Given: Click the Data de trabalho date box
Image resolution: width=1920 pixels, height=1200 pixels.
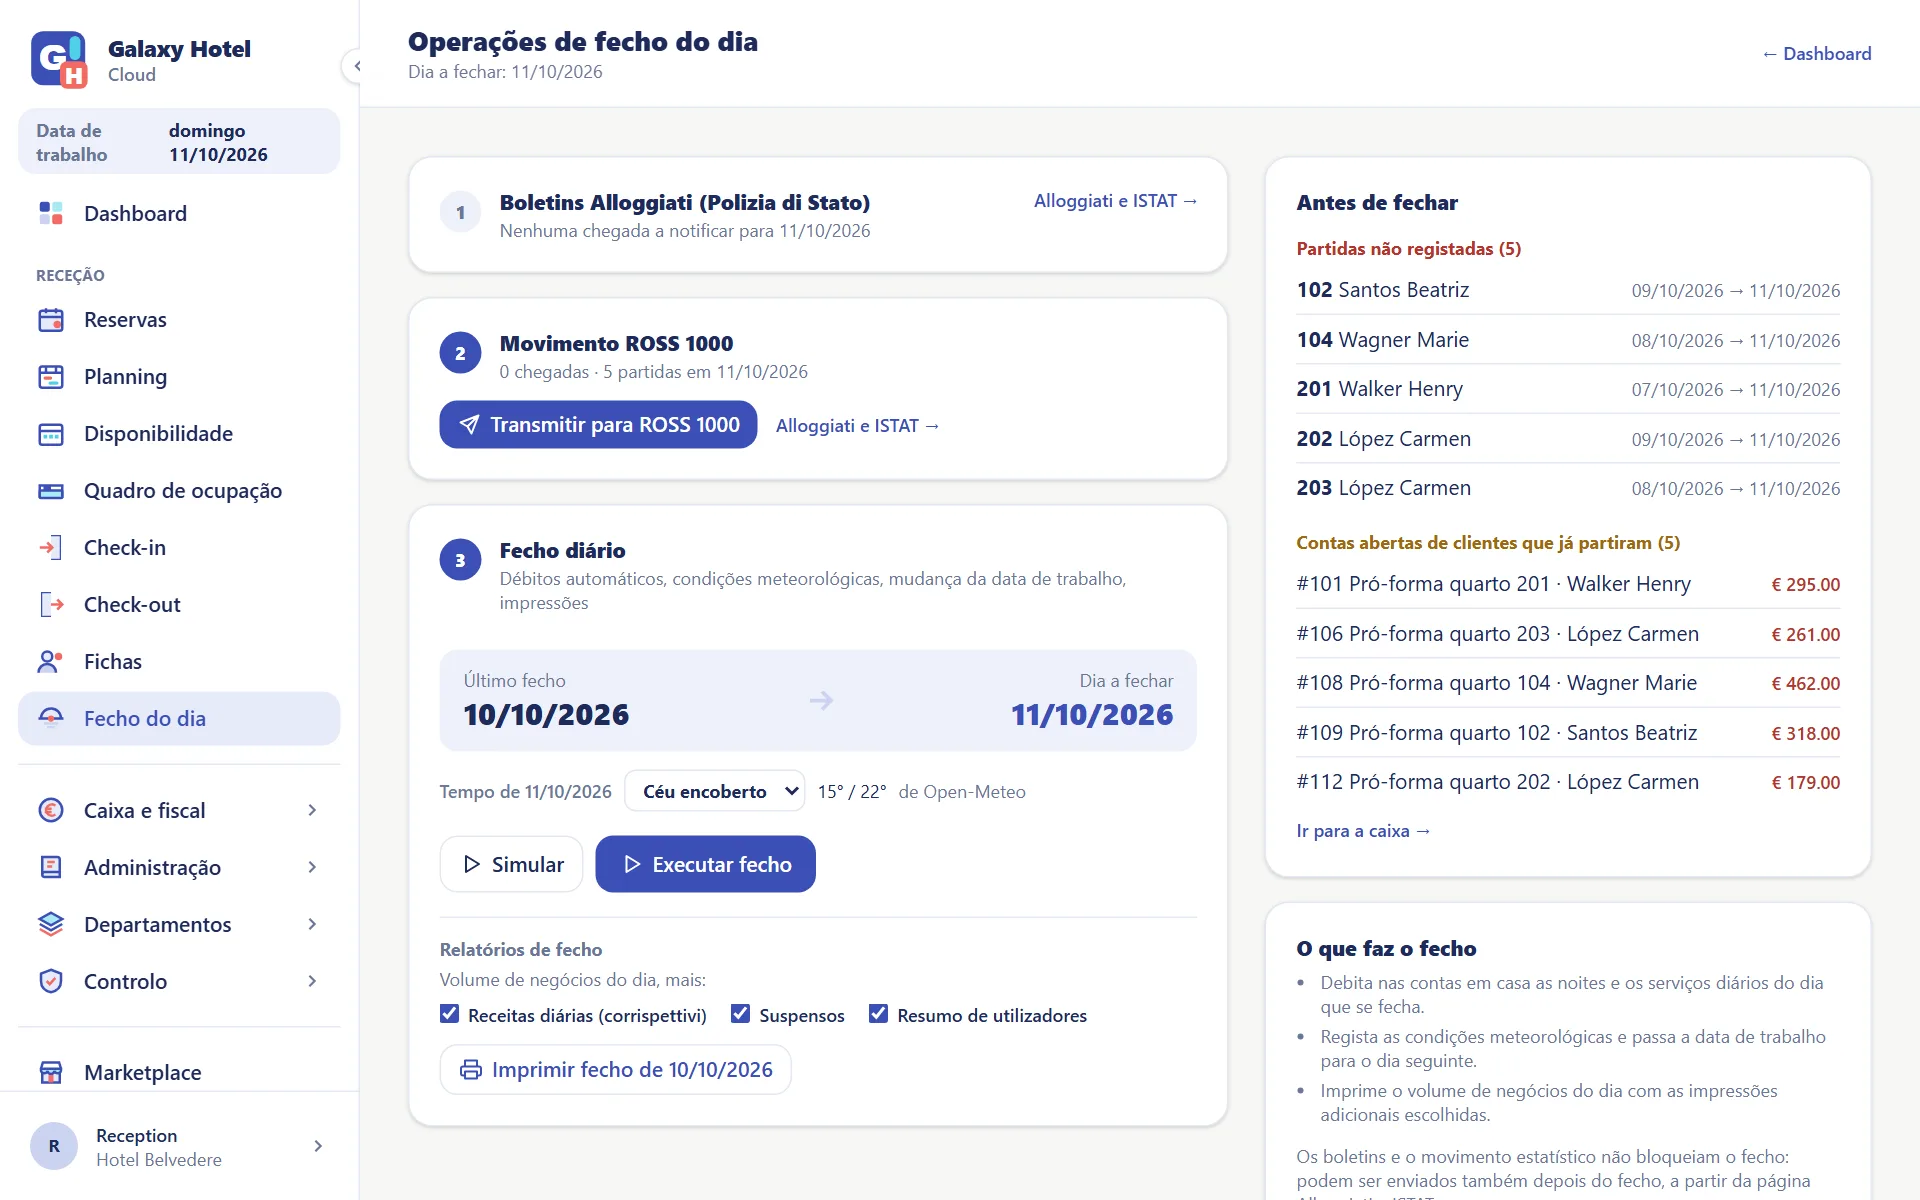Looking at the screenshot, I should coord(179,142).
